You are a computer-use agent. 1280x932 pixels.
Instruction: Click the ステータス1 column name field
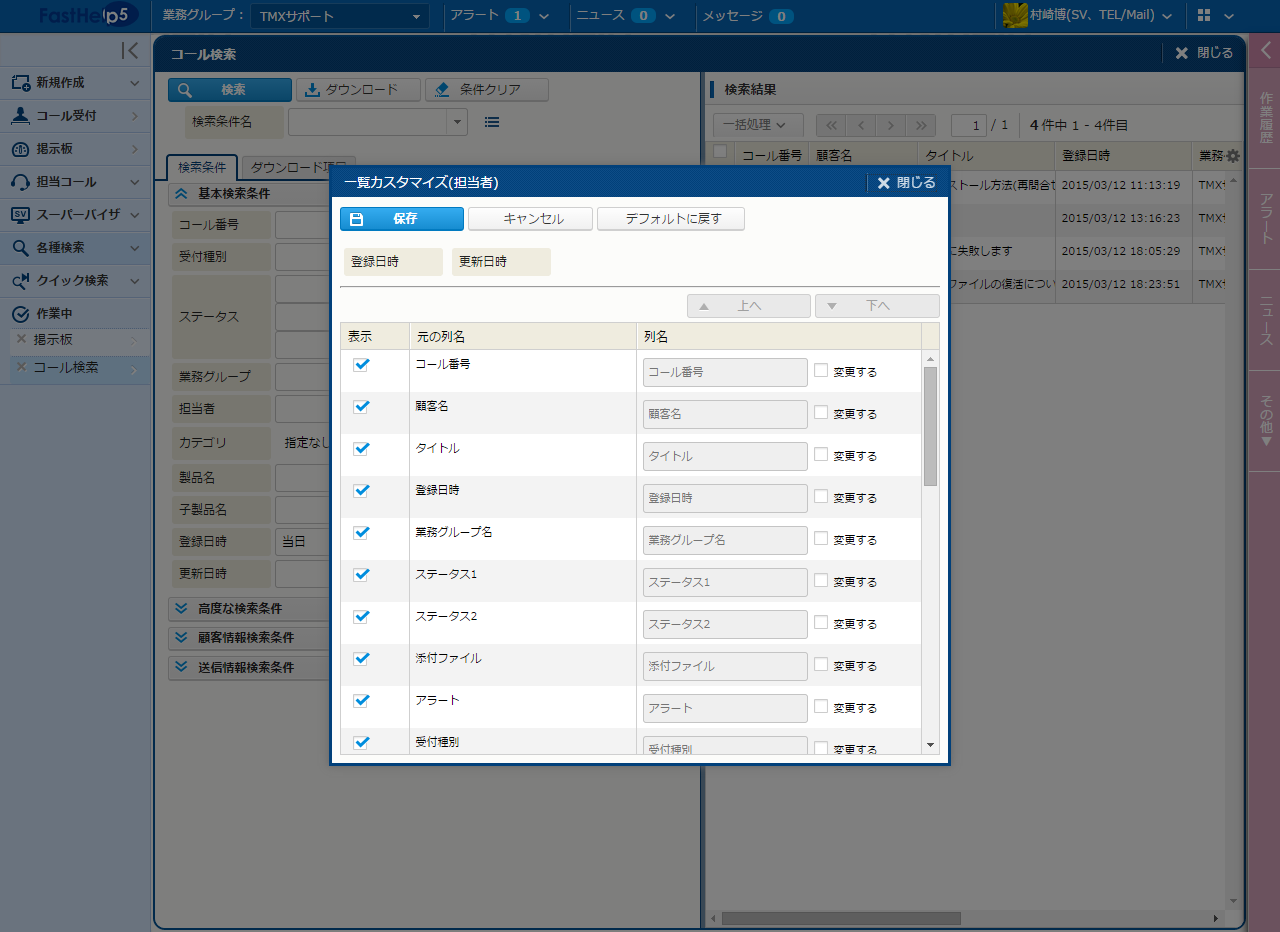coord(725,582)
